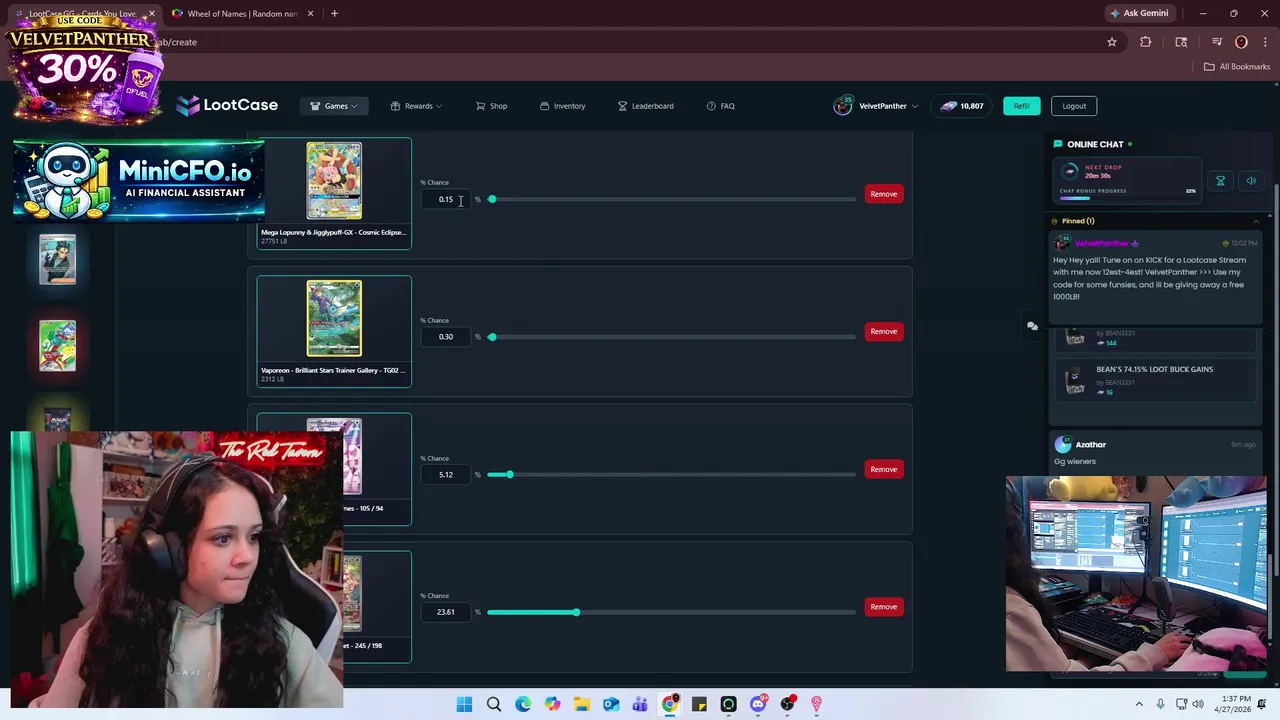This screenshot has height=720, width=1280.
Task: Click the 10,807 loot bucks balance
Action: coord(961,106)
